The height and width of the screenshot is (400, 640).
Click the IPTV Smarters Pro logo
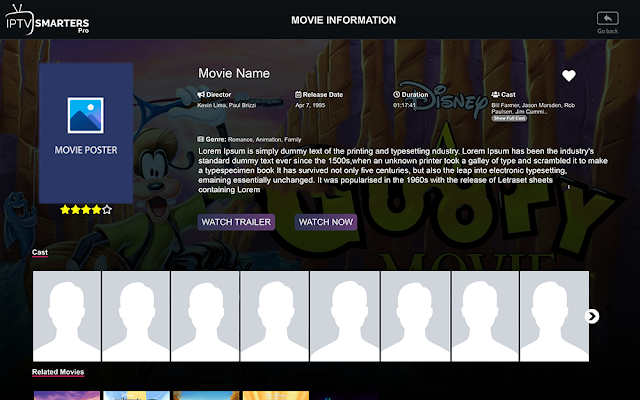[x=47, y=20]
